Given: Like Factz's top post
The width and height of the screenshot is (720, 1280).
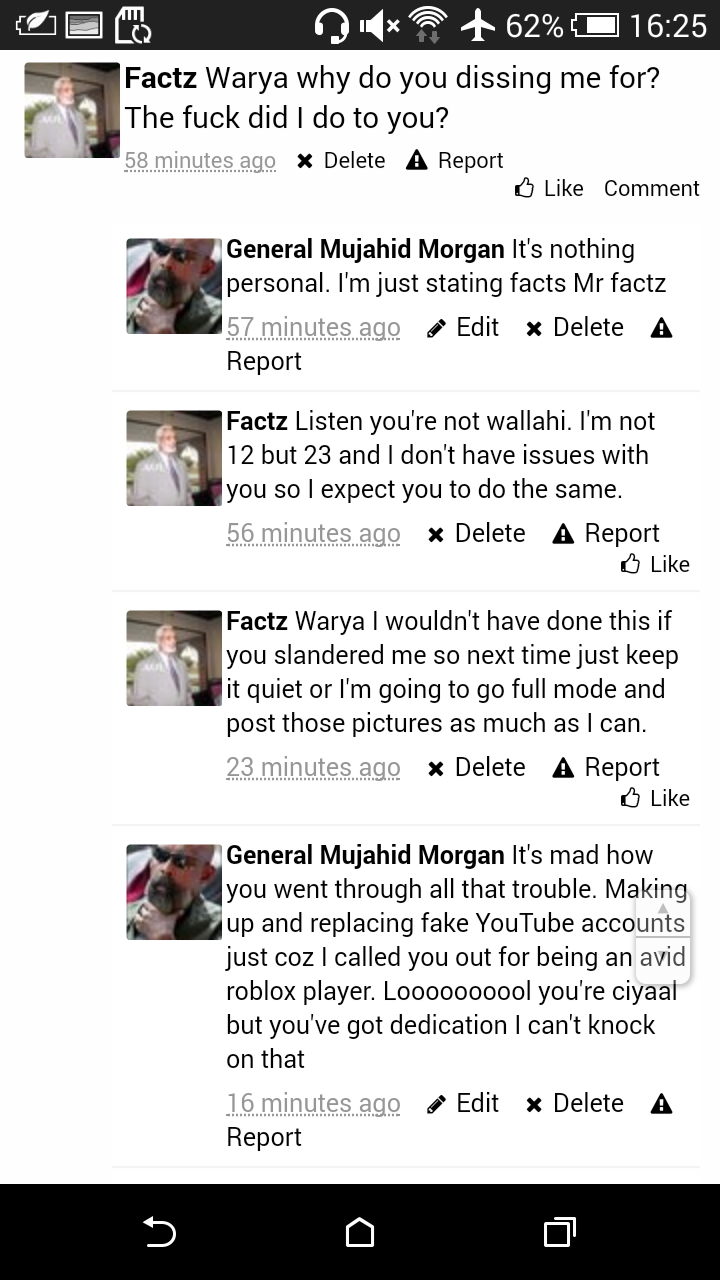Looking at the screenshot, I should pyautogui.click(x=549, y=188).
